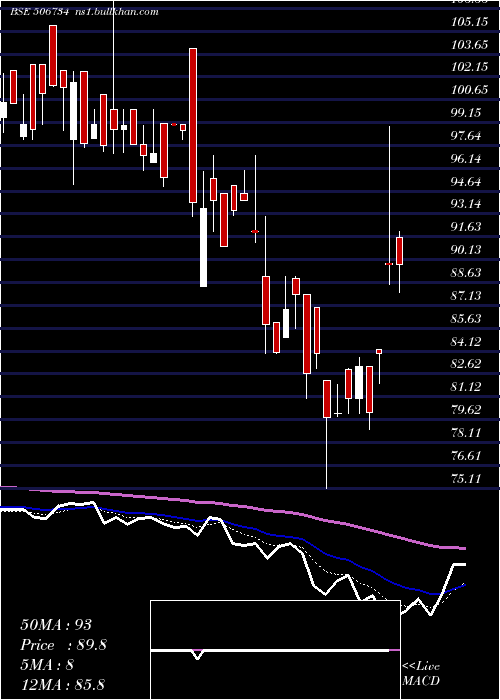Click the 103.65 price axis label
The width and height of the screenshot is (500, 700).
click(470, 44)
